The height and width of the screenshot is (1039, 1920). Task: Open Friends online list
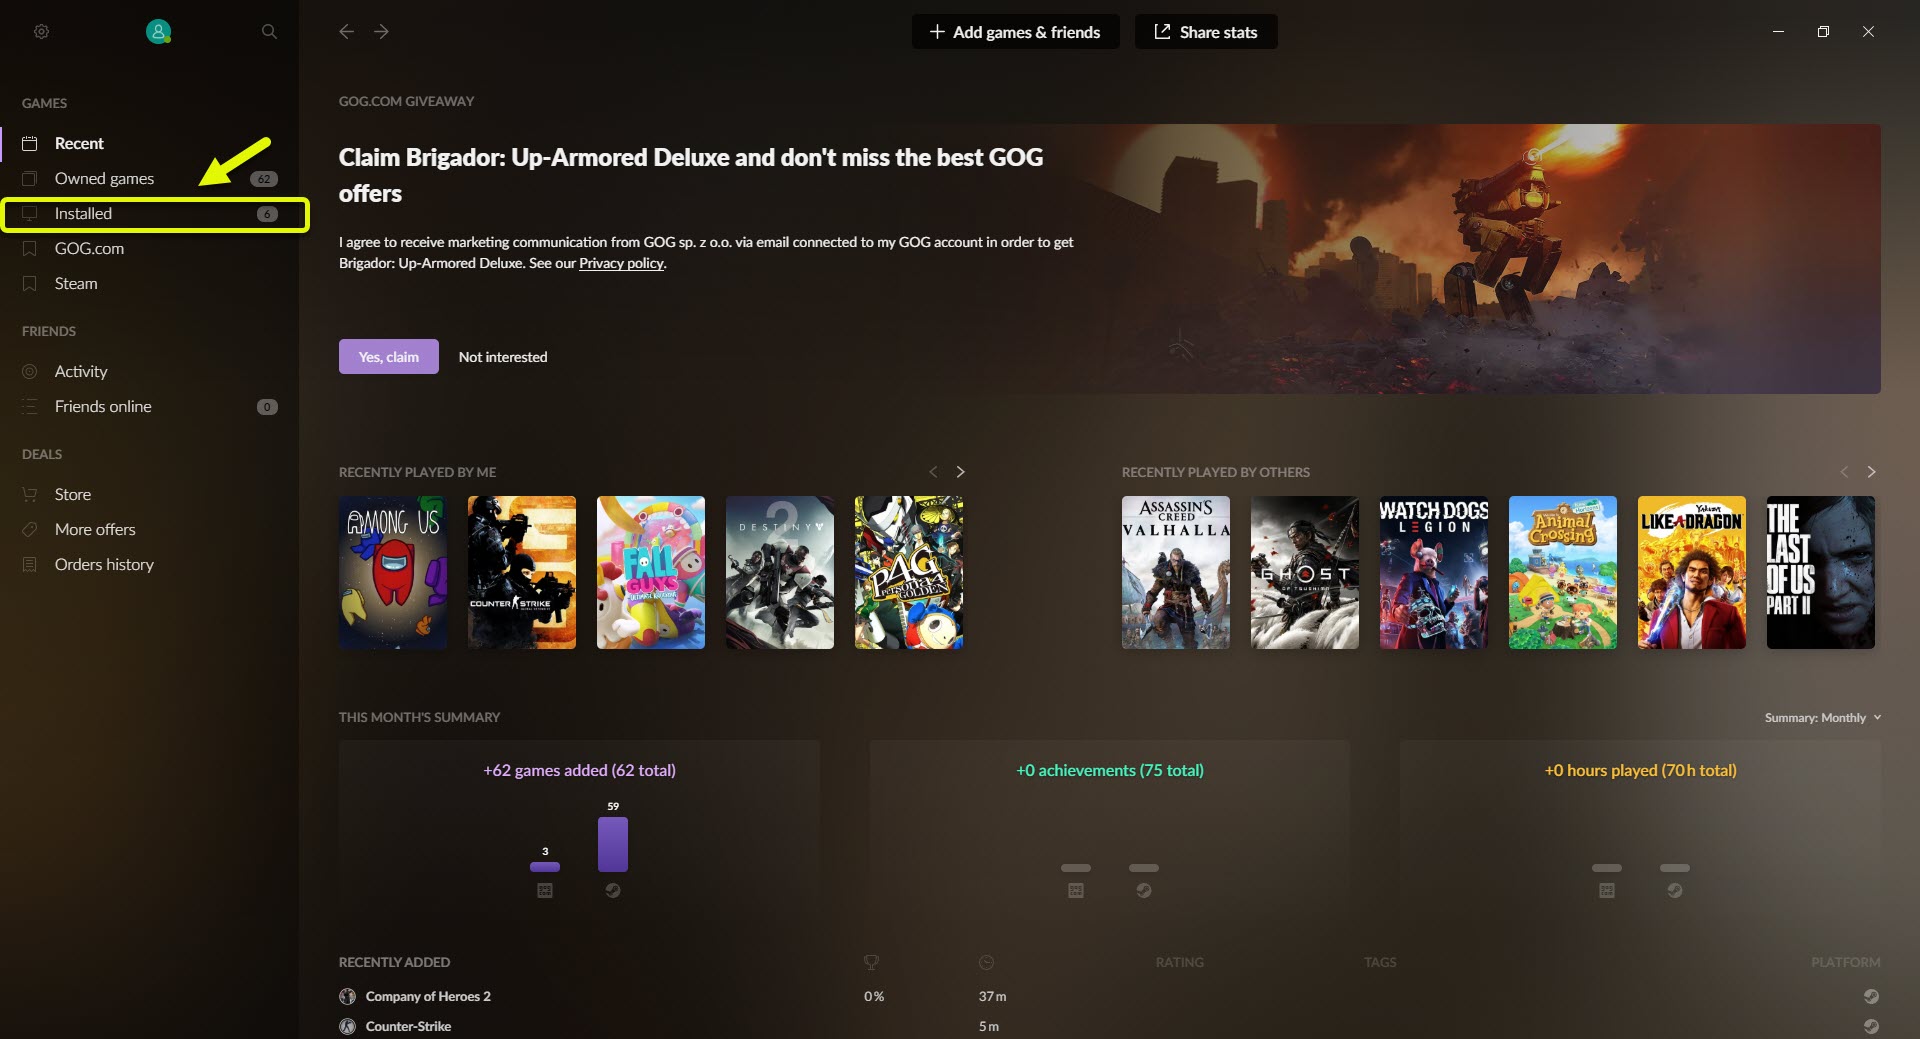click(150, 406)
